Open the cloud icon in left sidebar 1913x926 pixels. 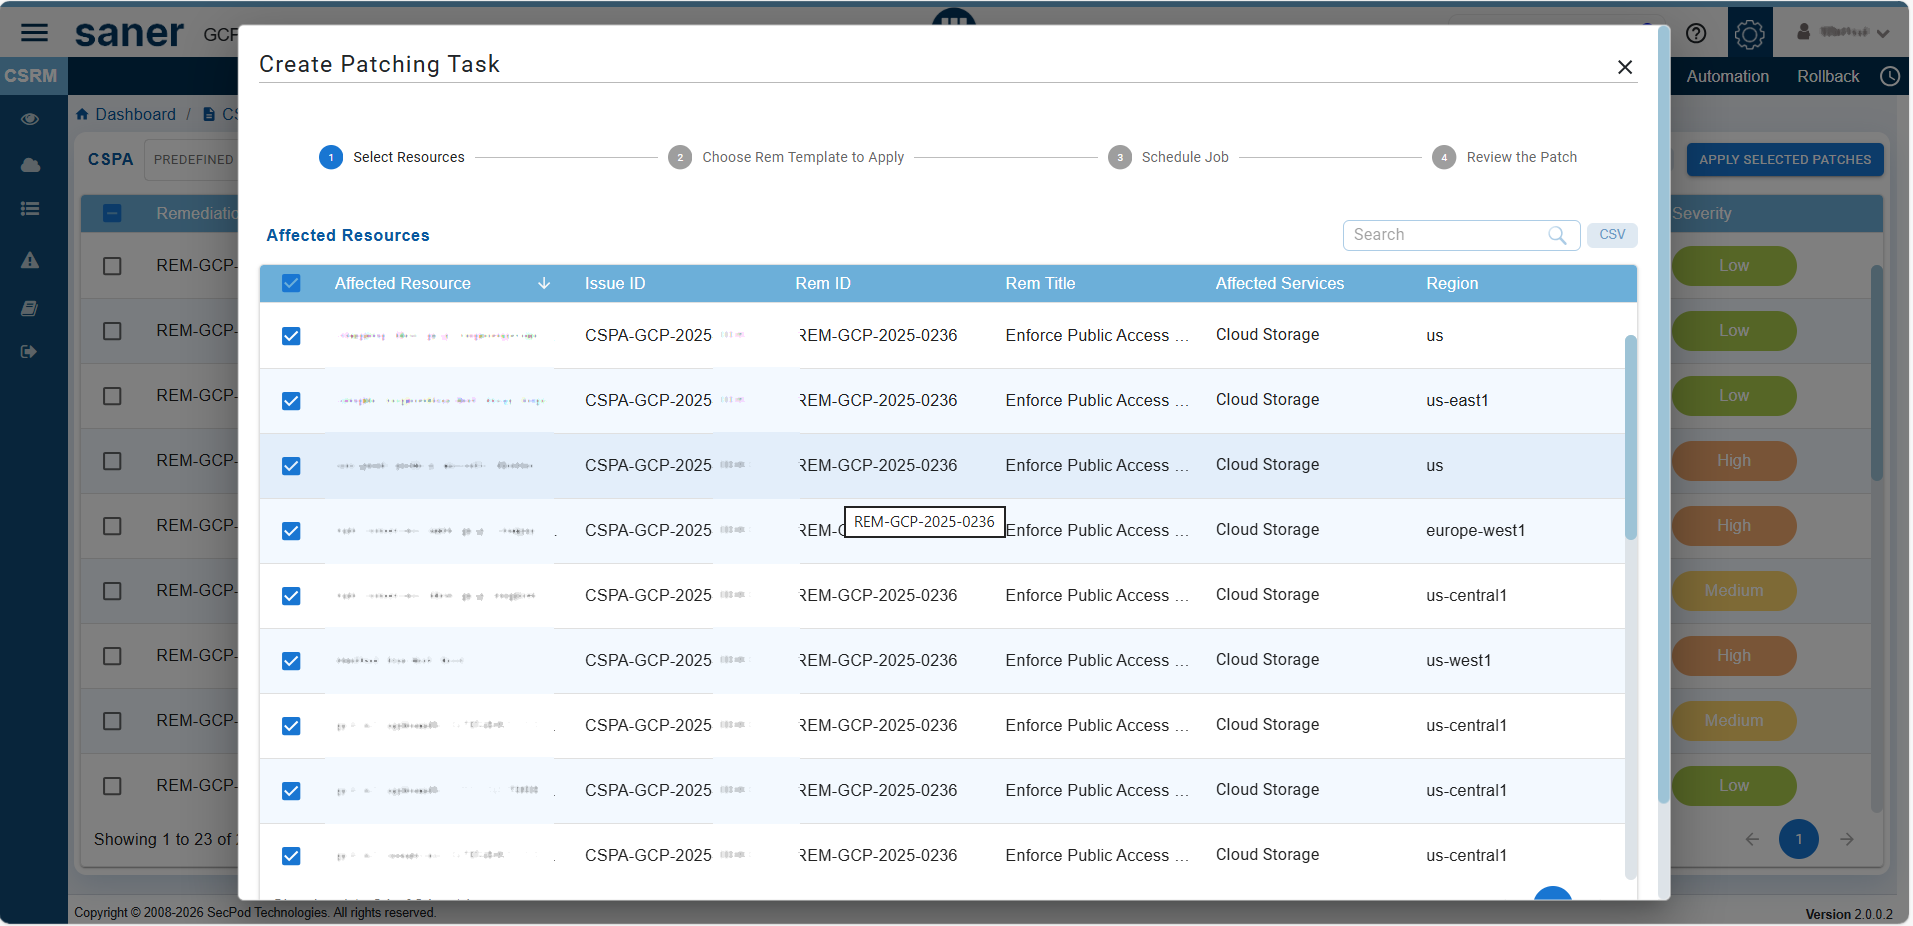tap(30, 165)
